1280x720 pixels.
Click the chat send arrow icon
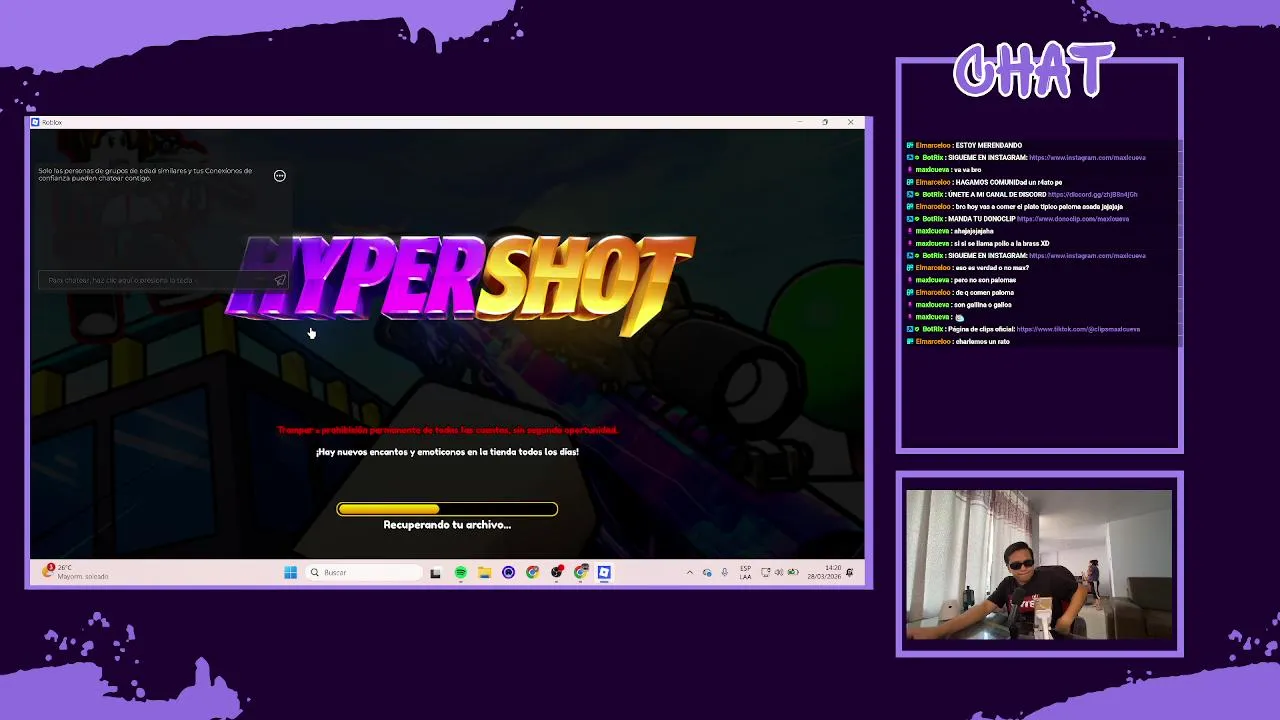coord(279,280)
